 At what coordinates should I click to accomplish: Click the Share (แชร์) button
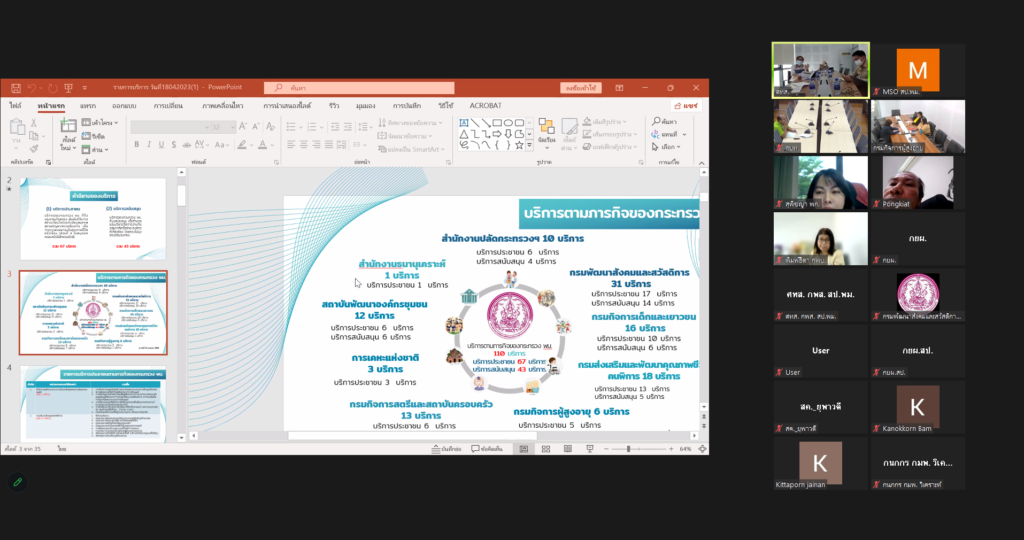686,105
